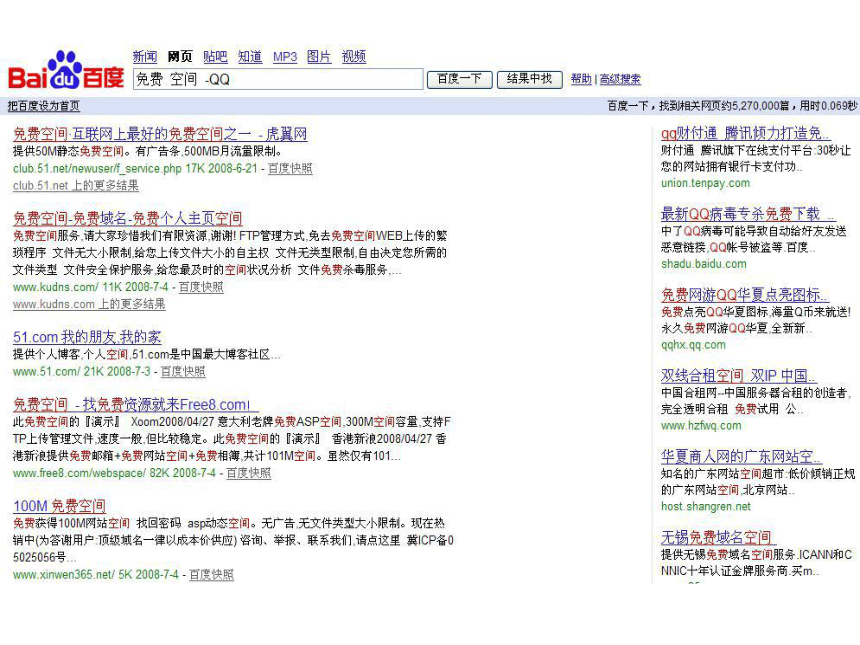Open 百度快照 for the www.free8.com result

point(249,473)
